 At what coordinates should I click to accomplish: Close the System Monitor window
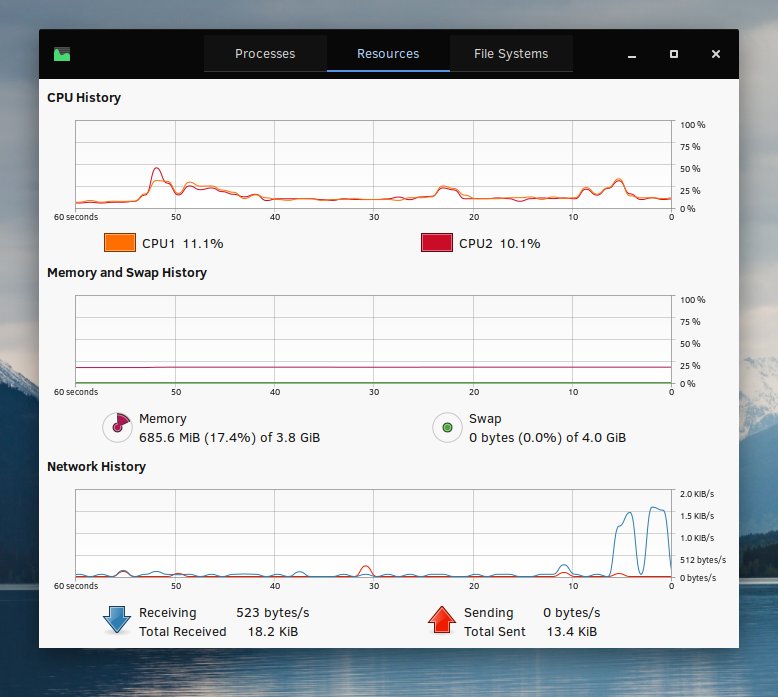715,54
